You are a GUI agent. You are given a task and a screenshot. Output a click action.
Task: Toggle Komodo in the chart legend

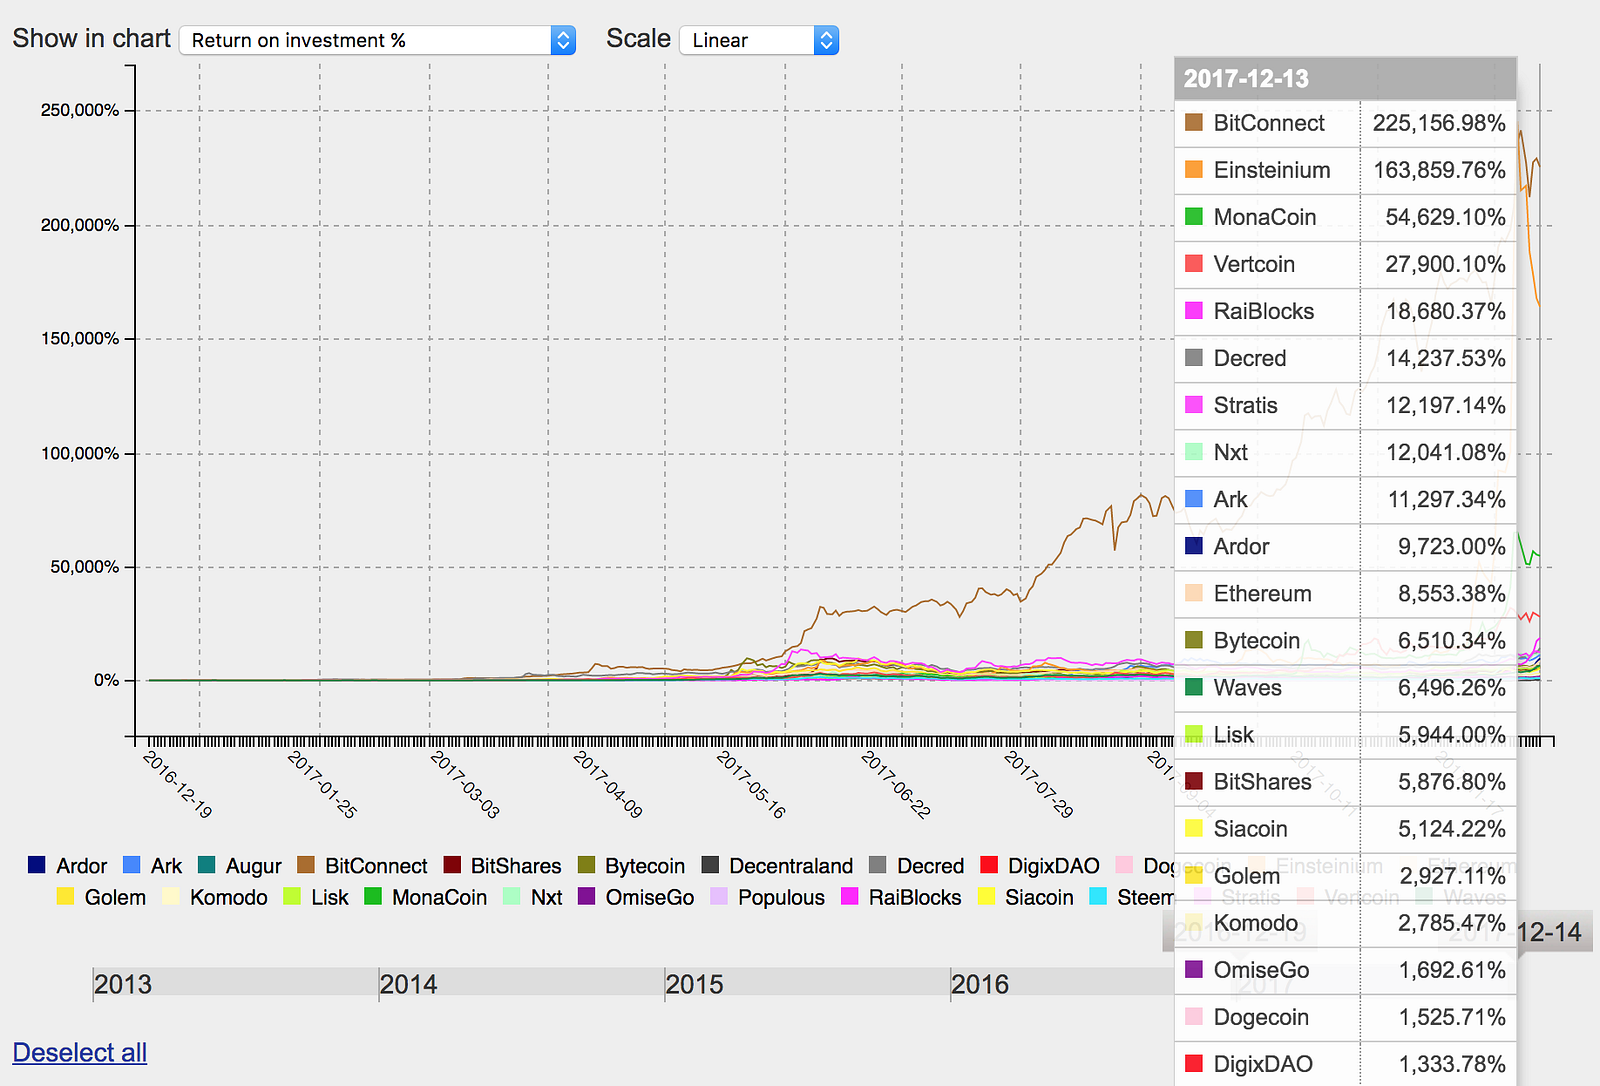point(215,897)
